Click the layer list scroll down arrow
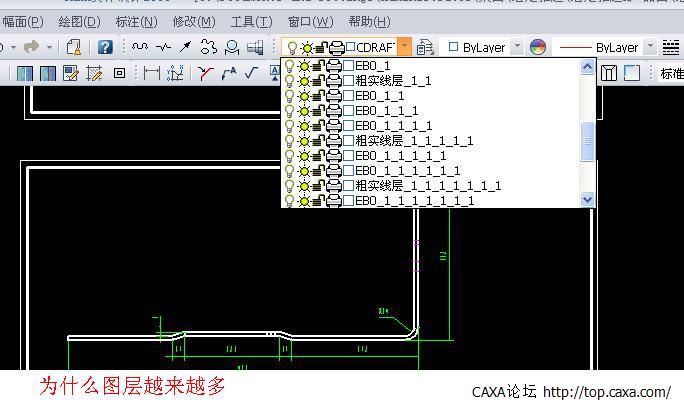 [588, 200]
